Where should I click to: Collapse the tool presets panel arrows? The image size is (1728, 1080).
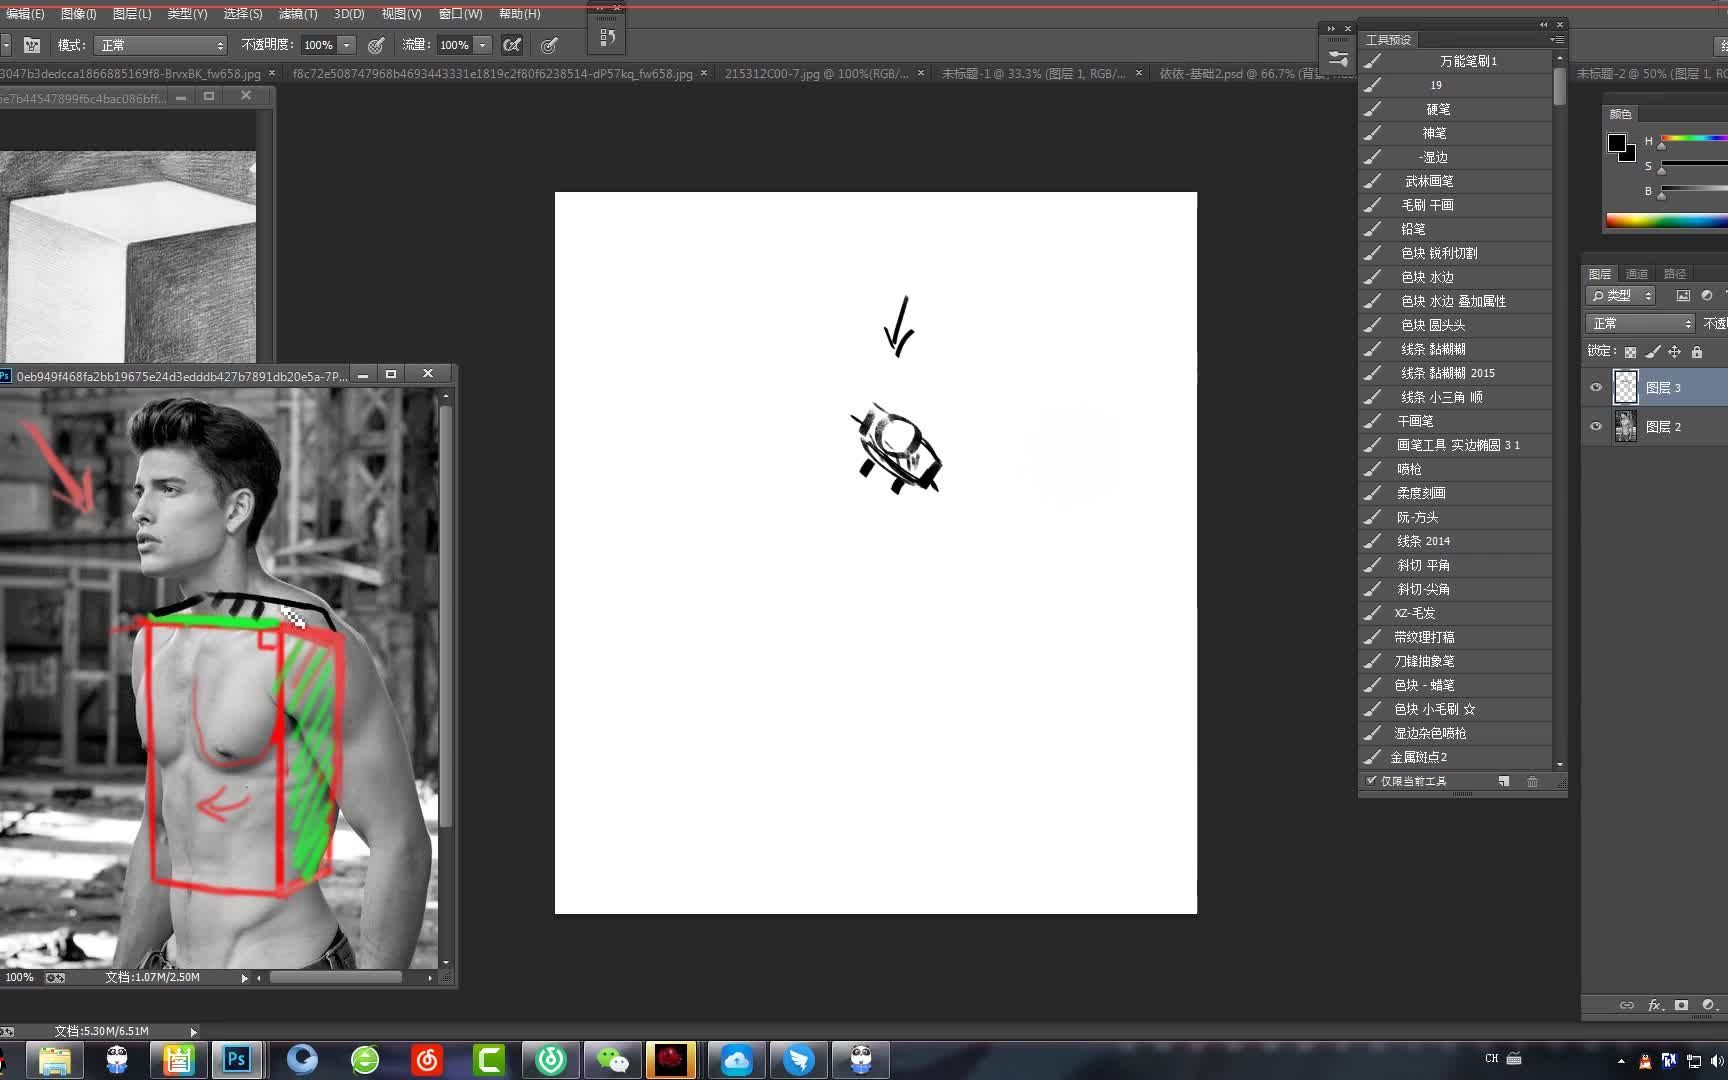(x=1543, y=25)
